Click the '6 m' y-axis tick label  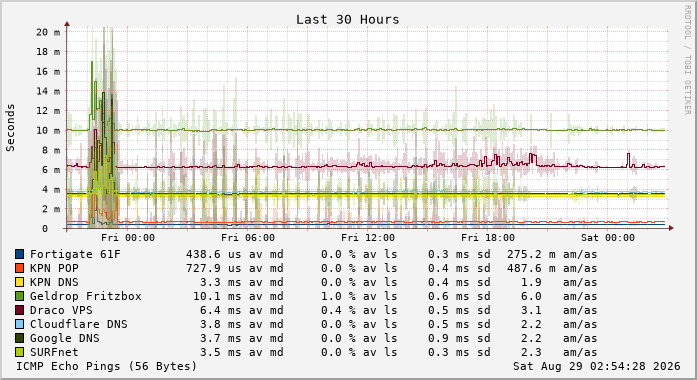[51, 170]
